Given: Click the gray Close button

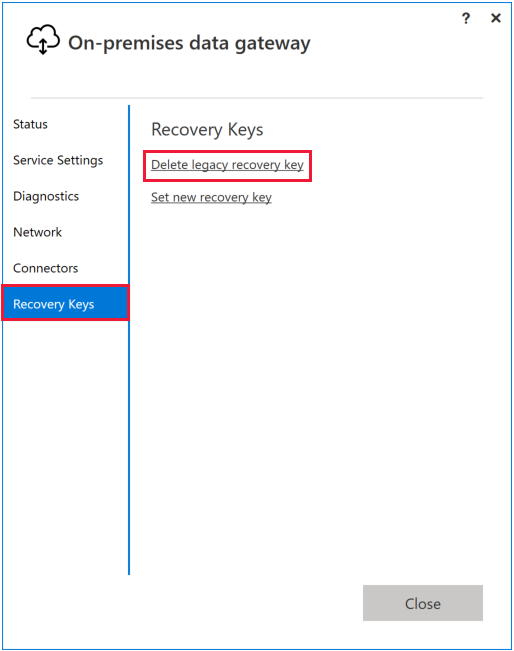Looking at the screenshot, I should tap(423, 603).
